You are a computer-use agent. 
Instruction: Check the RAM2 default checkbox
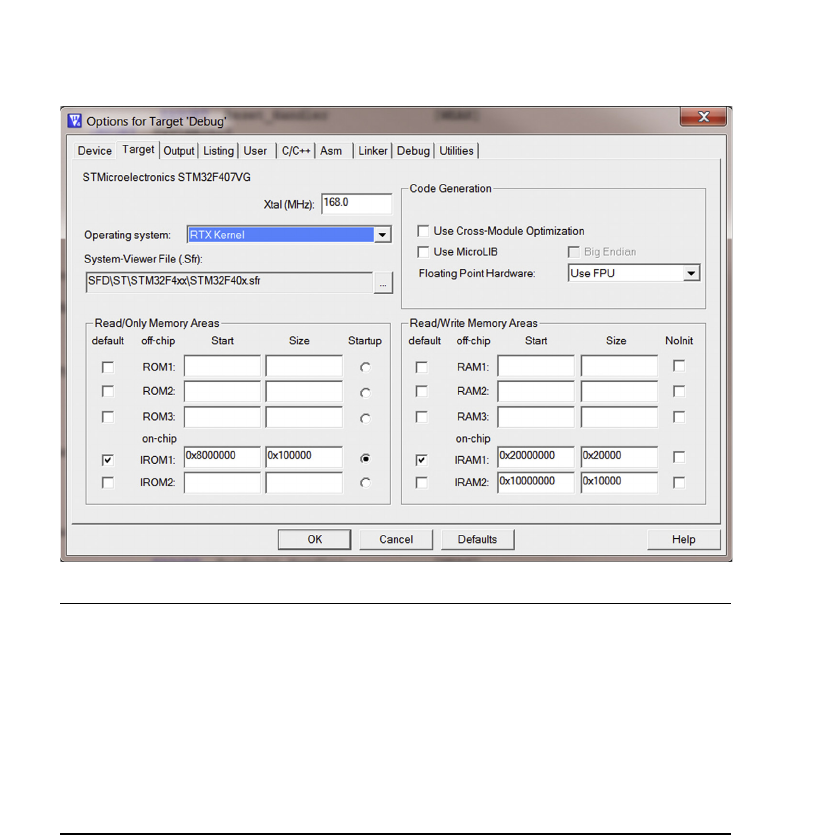tap(421, 391)
